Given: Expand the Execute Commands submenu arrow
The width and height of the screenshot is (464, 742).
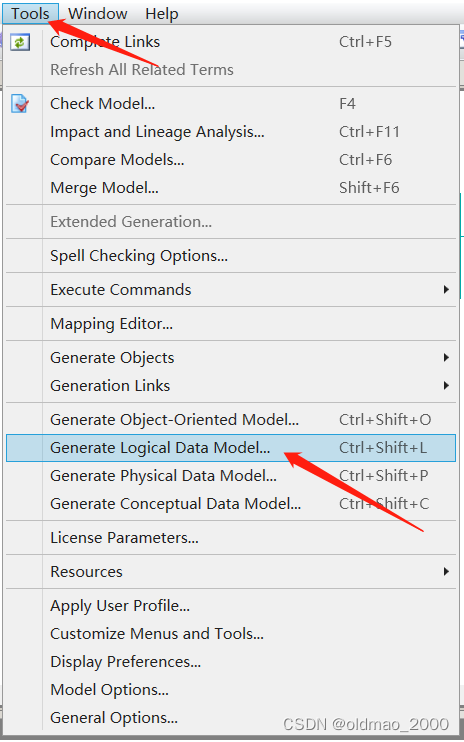Looking at the screenshot, I should click(x=446, y=290).
